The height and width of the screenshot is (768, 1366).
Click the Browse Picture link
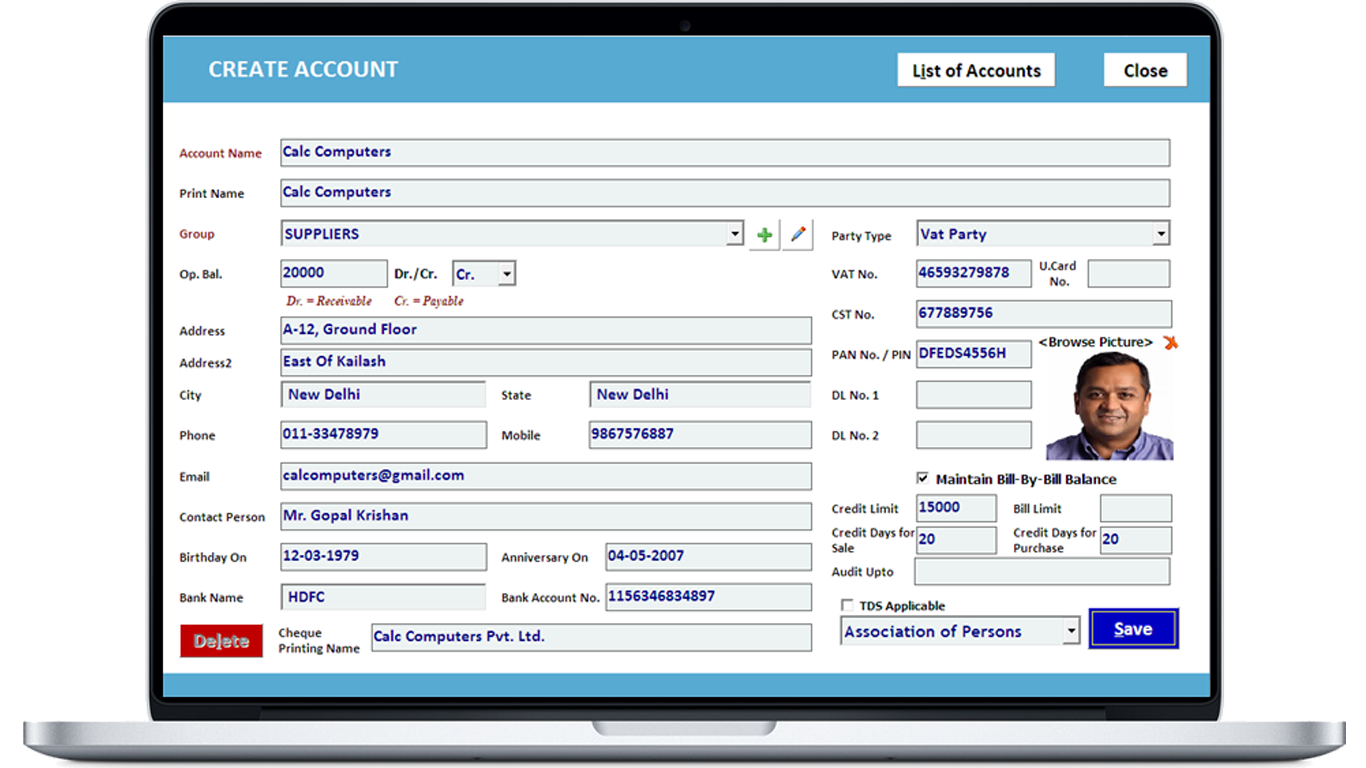click(1095, 342)
